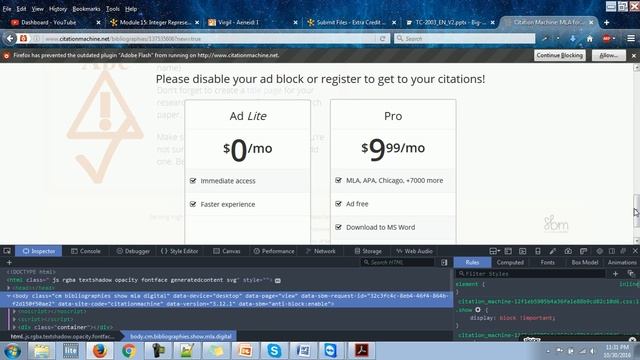Image resolution: width=640 pixels, height=360 pixels.
Task: Switch to the Dashboard - YouTube tab
Action: 56,22
